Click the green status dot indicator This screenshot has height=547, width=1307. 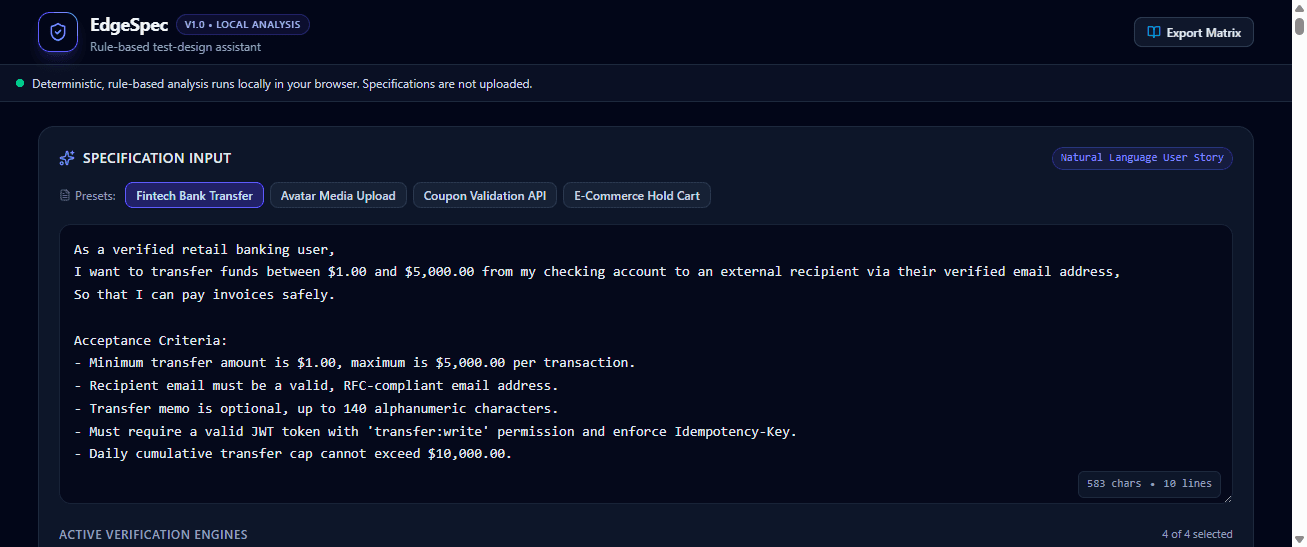pos(20,83)
